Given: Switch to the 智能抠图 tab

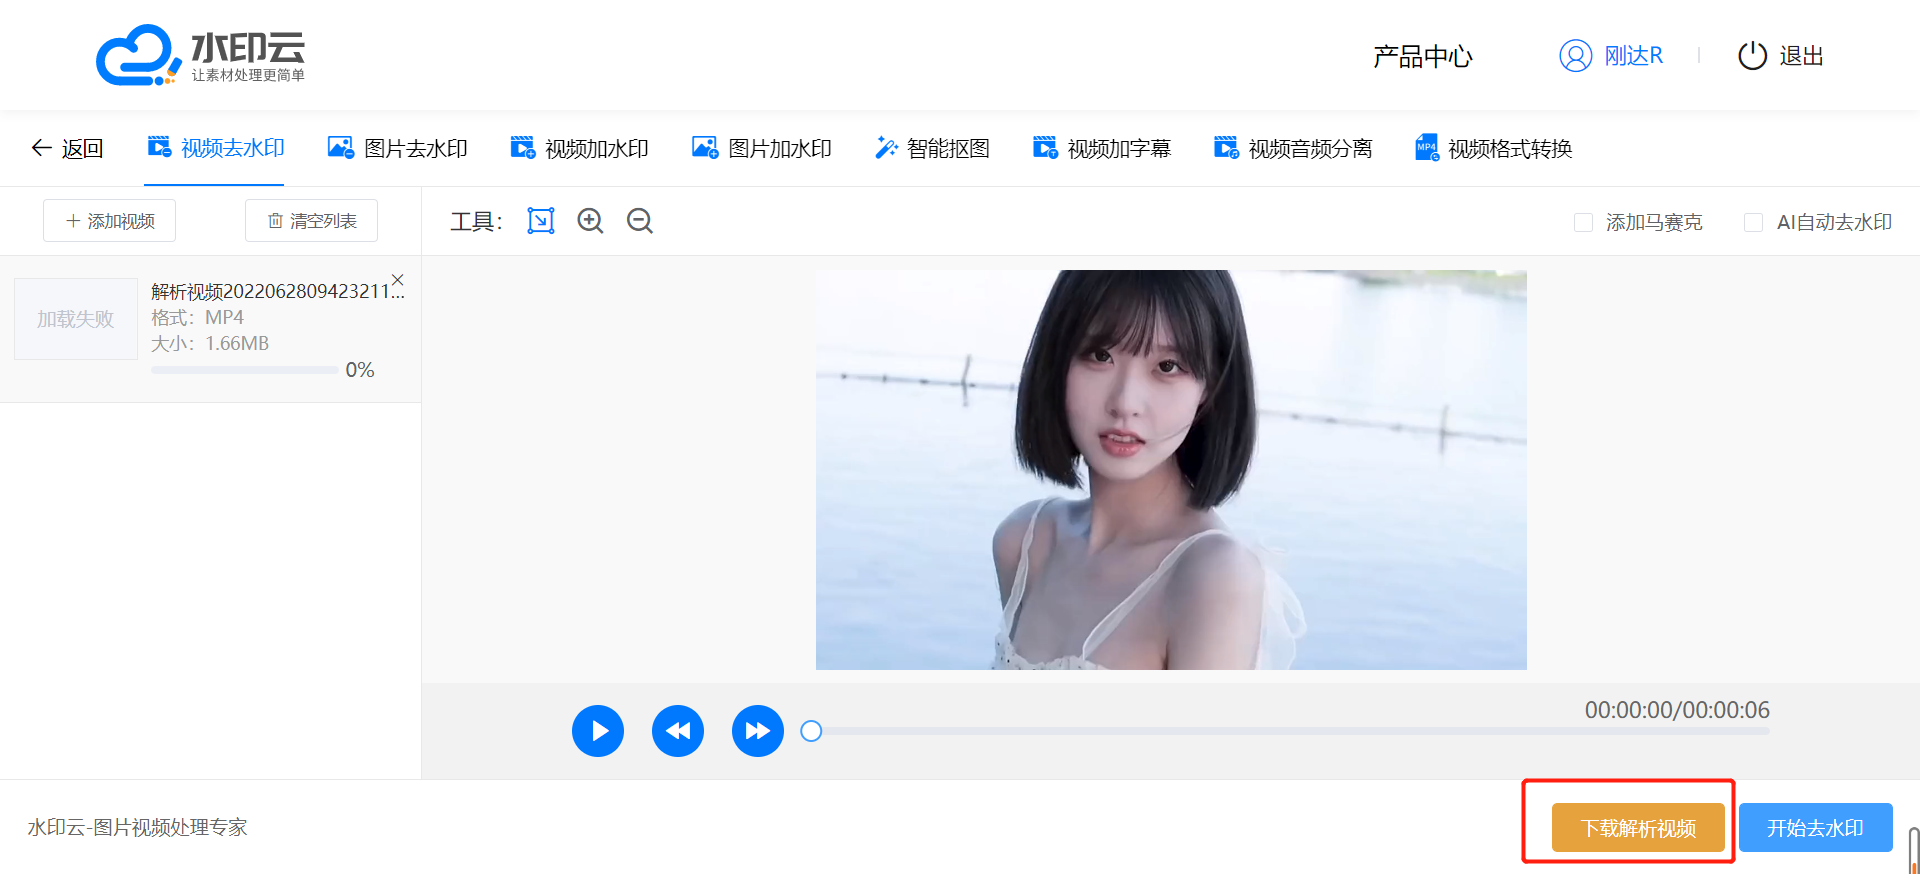Looking at the screenshot, I should click(x=932, y=148).
